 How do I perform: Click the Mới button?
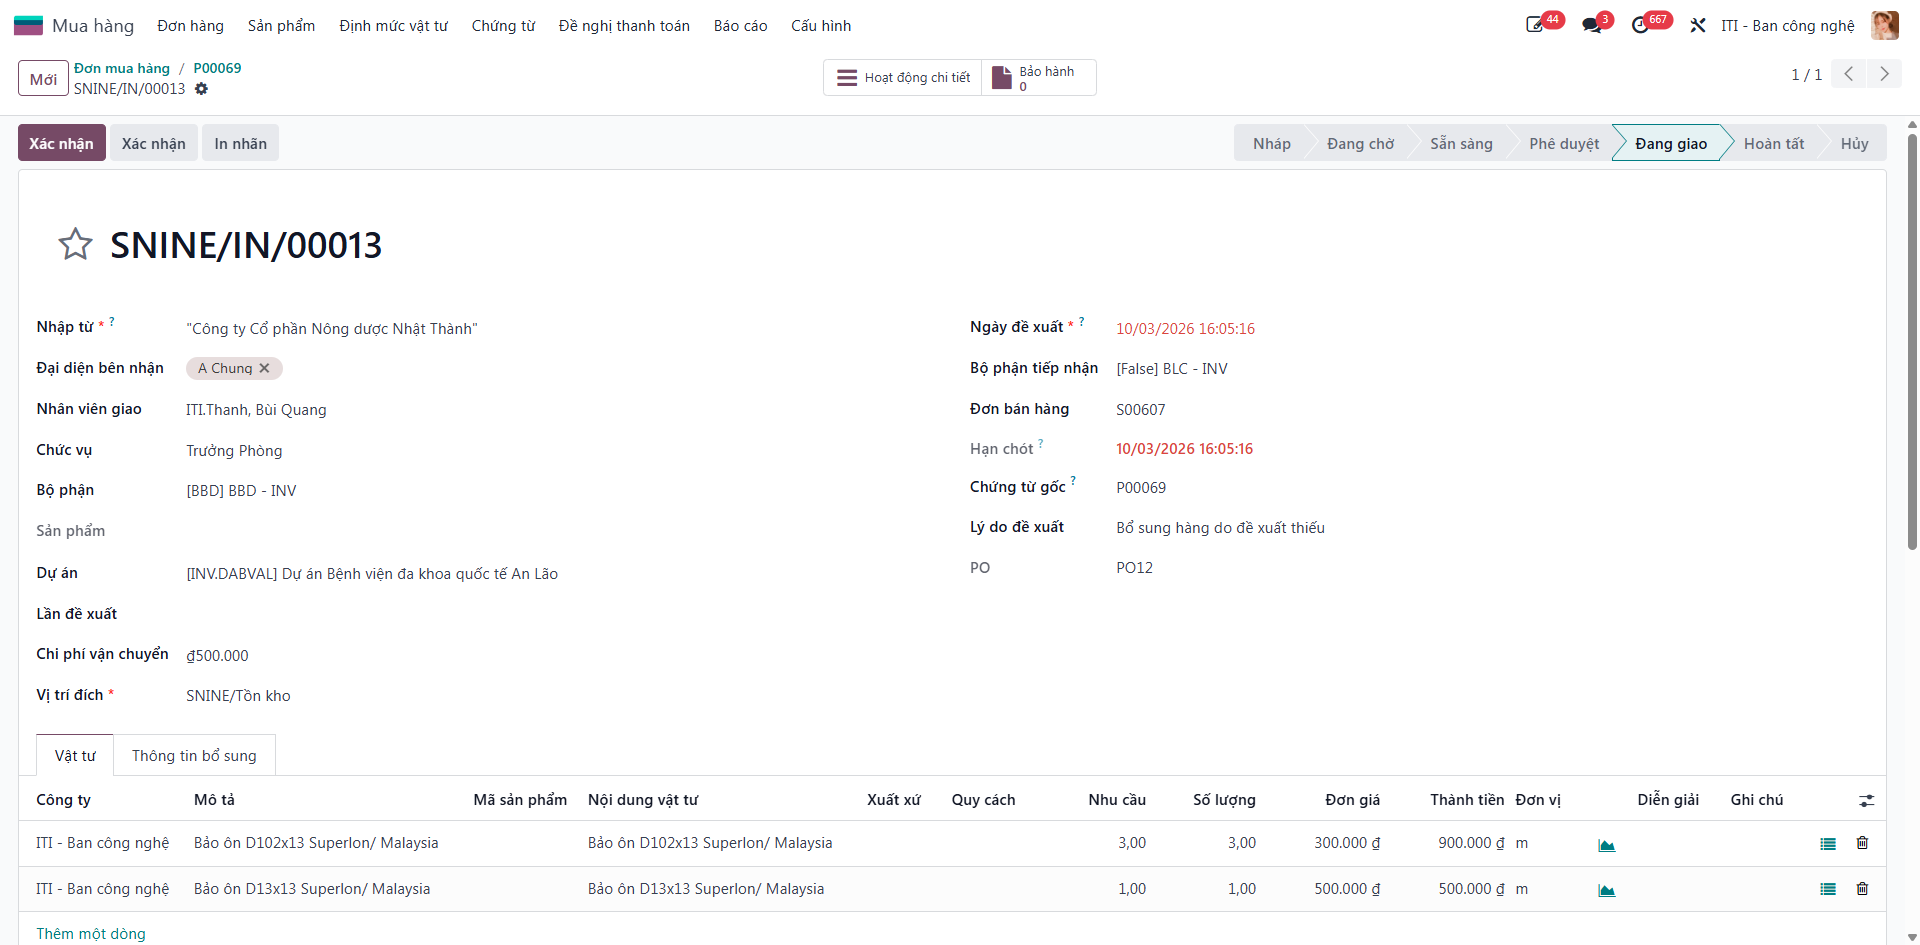(43, 79)
